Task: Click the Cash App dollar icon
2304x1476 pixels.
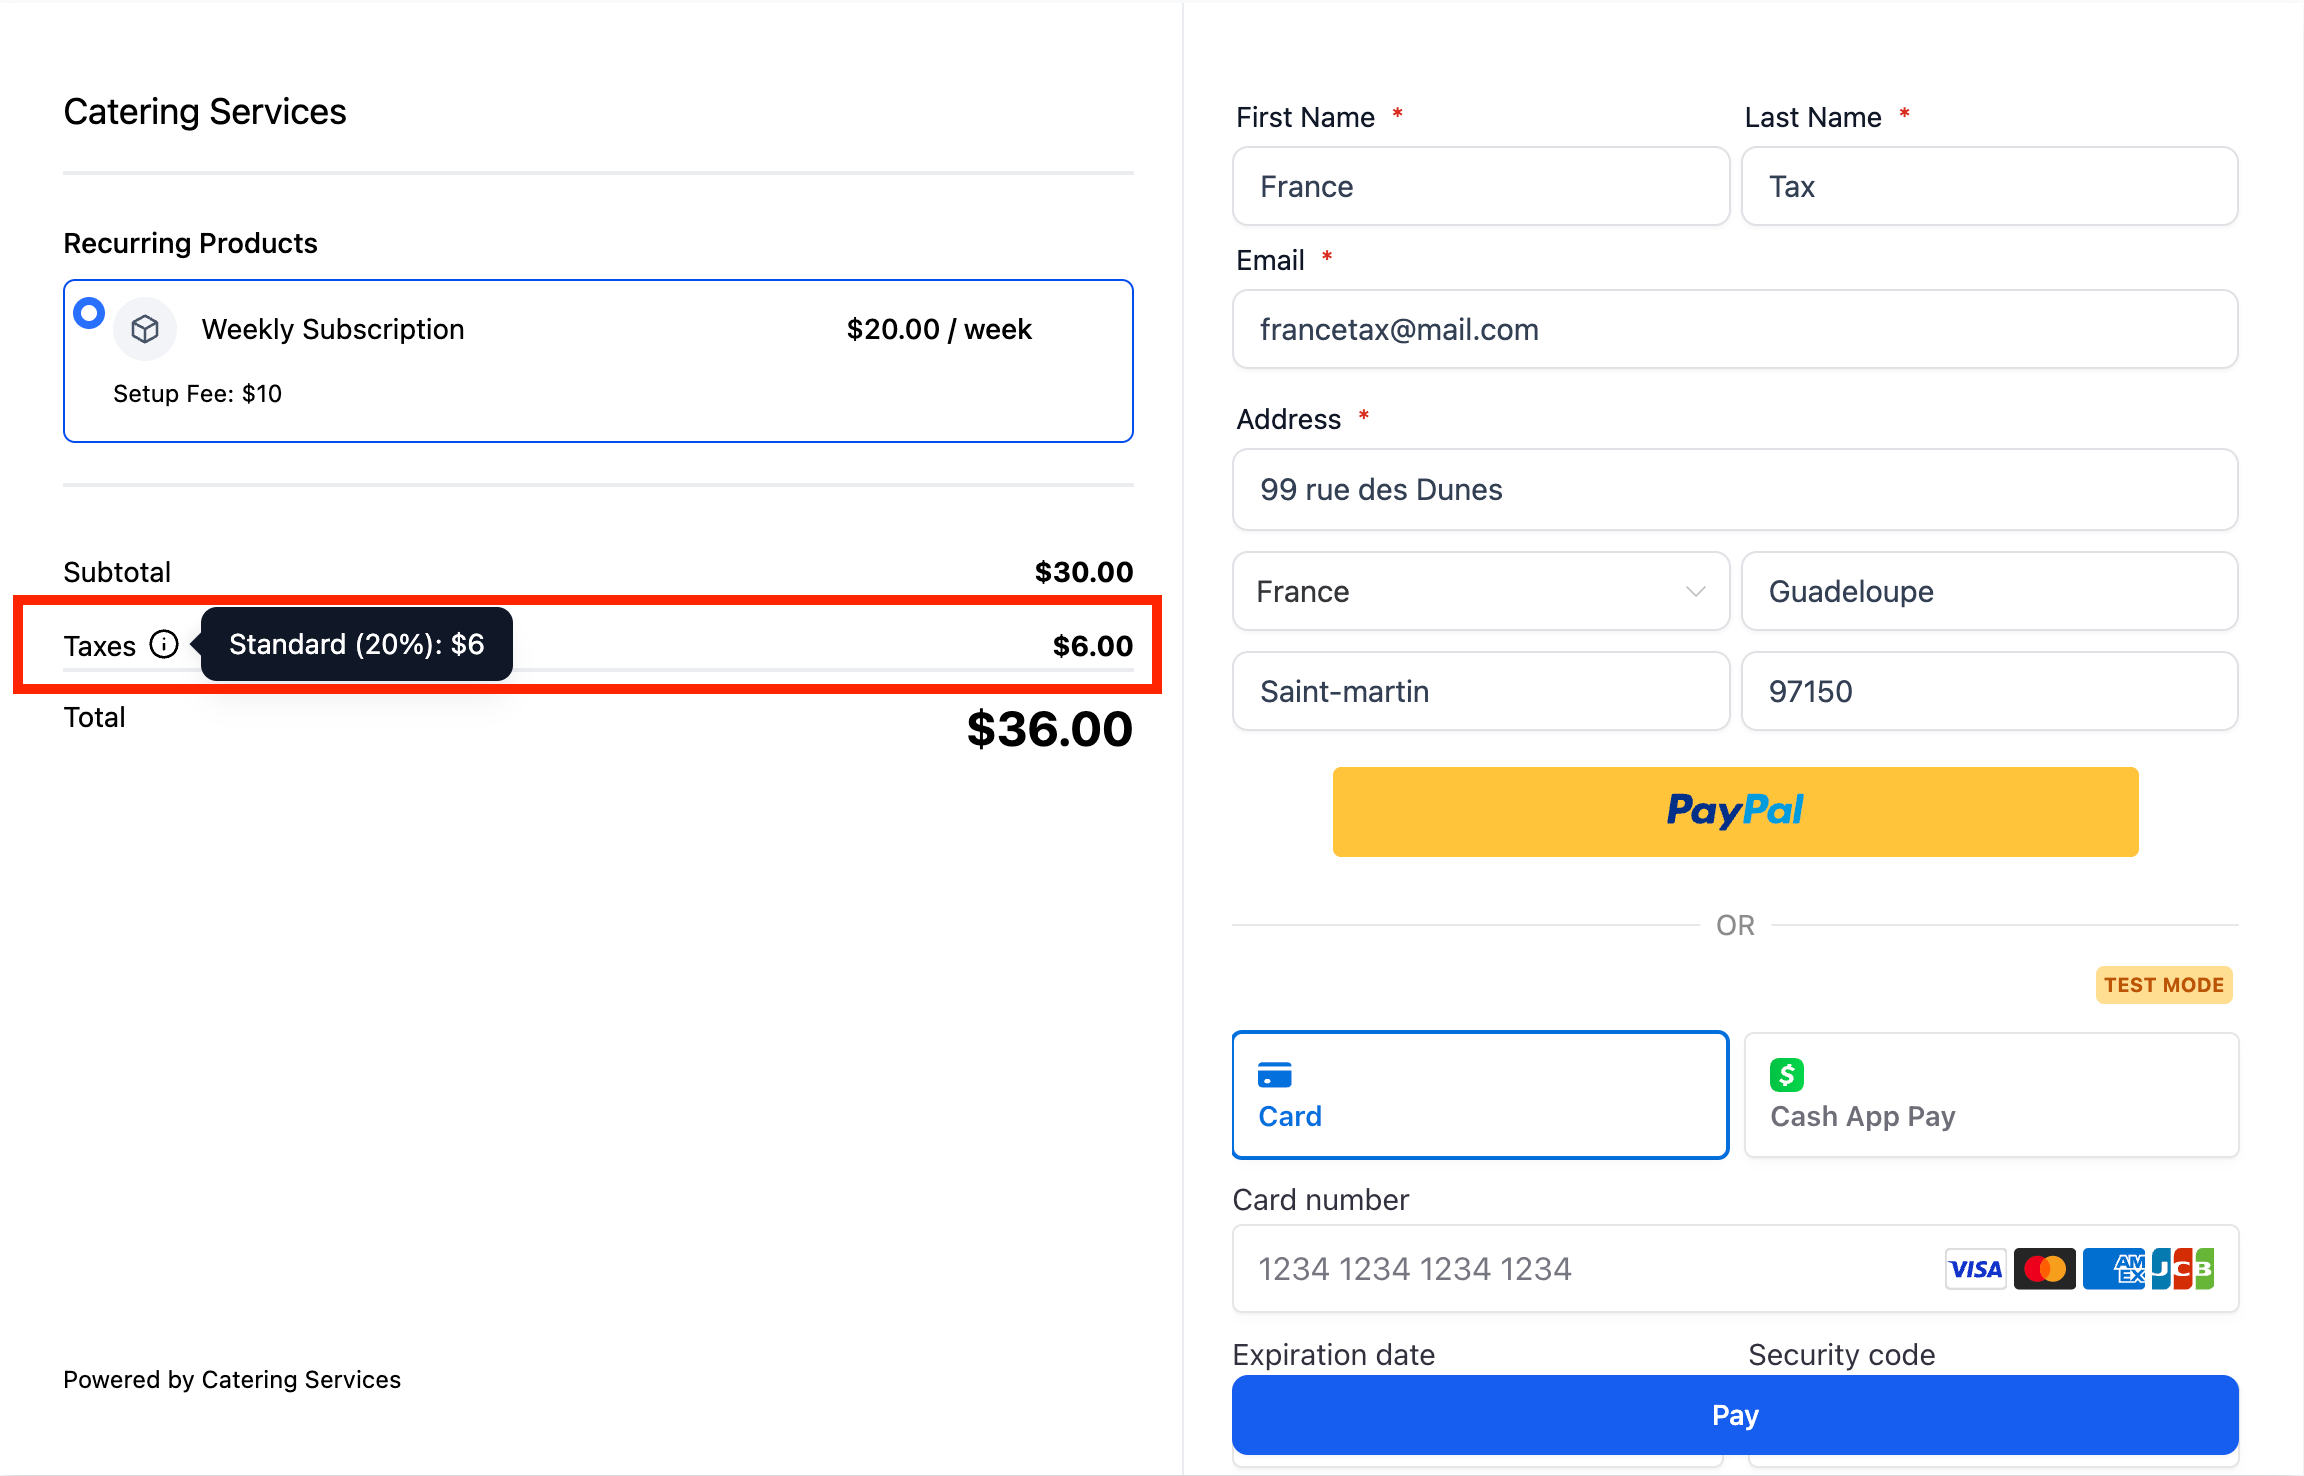Action: (1786, 1075)
